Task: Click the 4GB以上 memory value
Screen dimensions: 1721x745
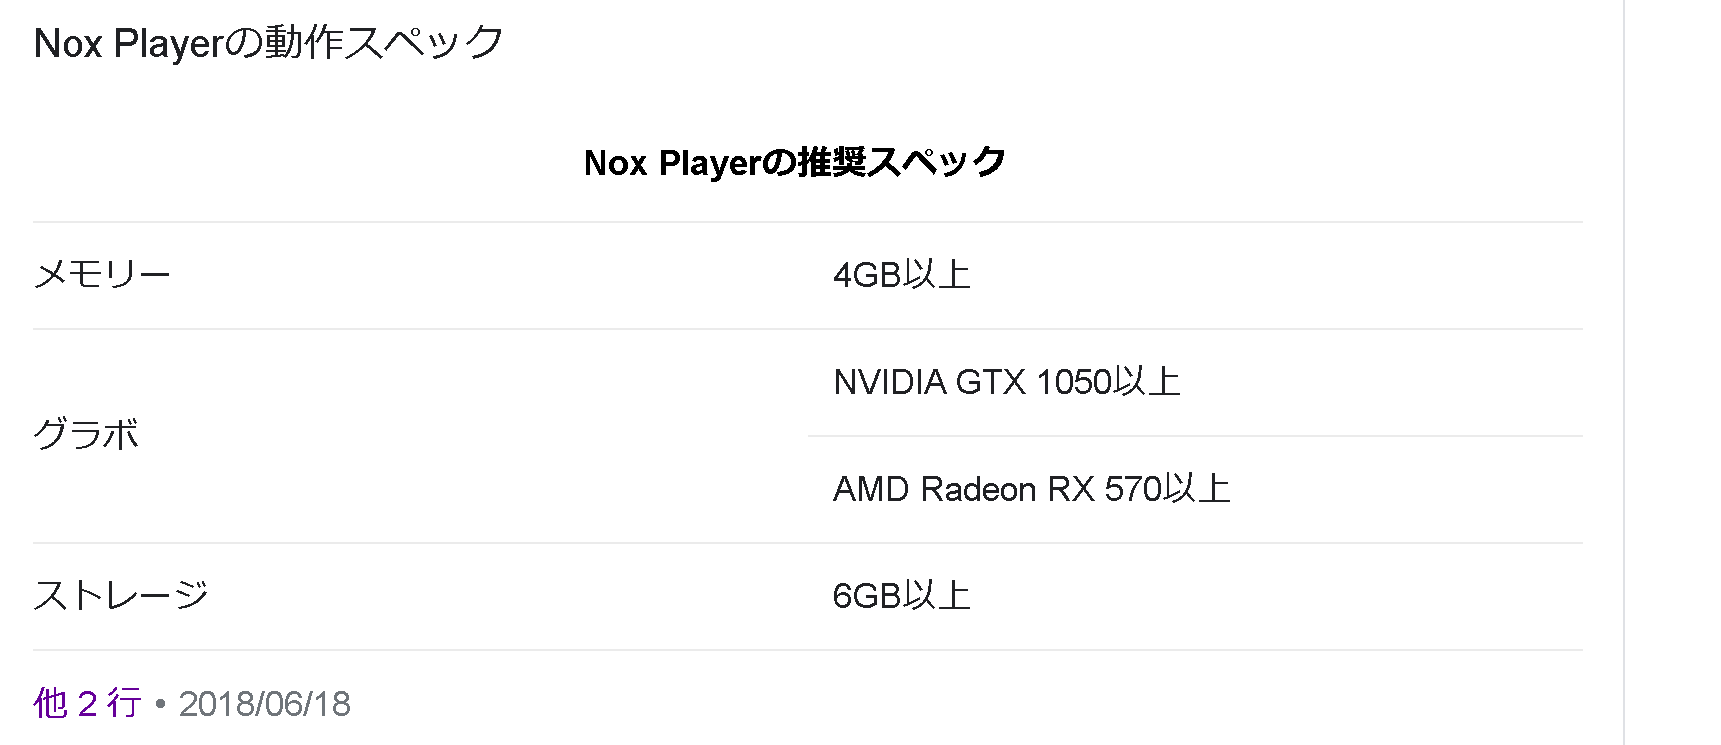Action: pos(901,275)
